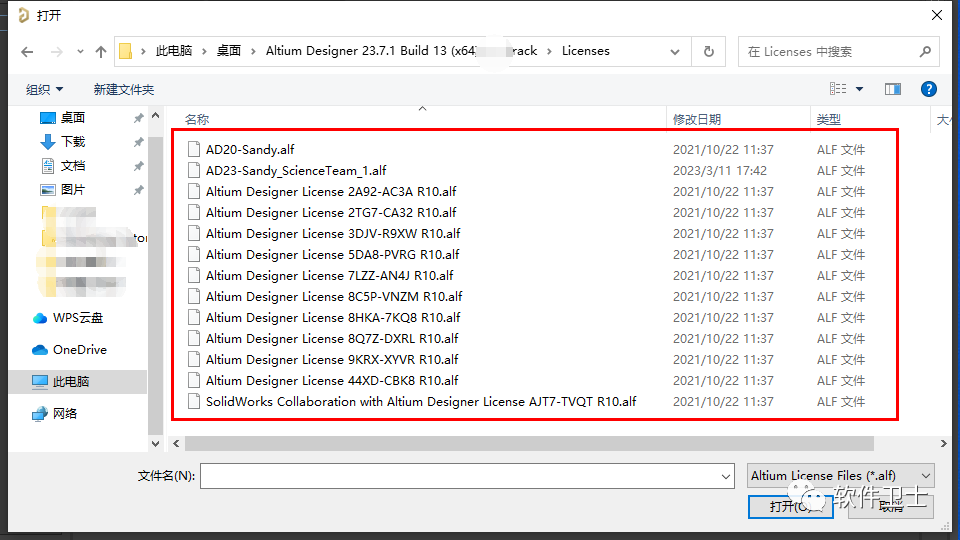This screenshot has height=540, width=960.
Task: Toggle the preview pane icon
Action: (x=893, y=89)
